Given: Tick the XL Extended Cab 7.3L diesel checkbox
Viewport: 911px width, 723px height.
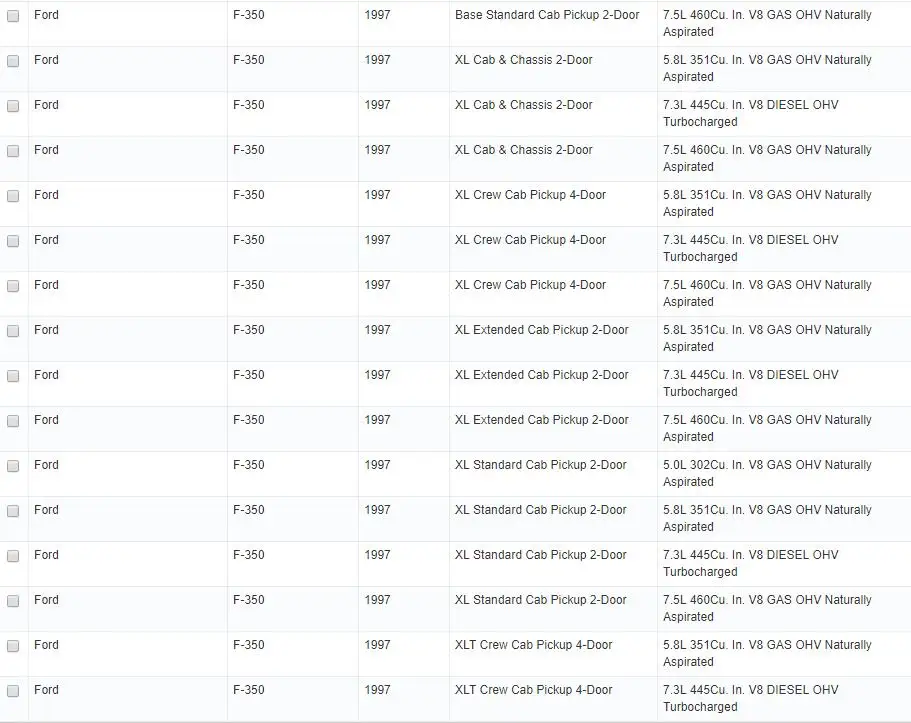Looking at the screenshot, I should (13, 376).
